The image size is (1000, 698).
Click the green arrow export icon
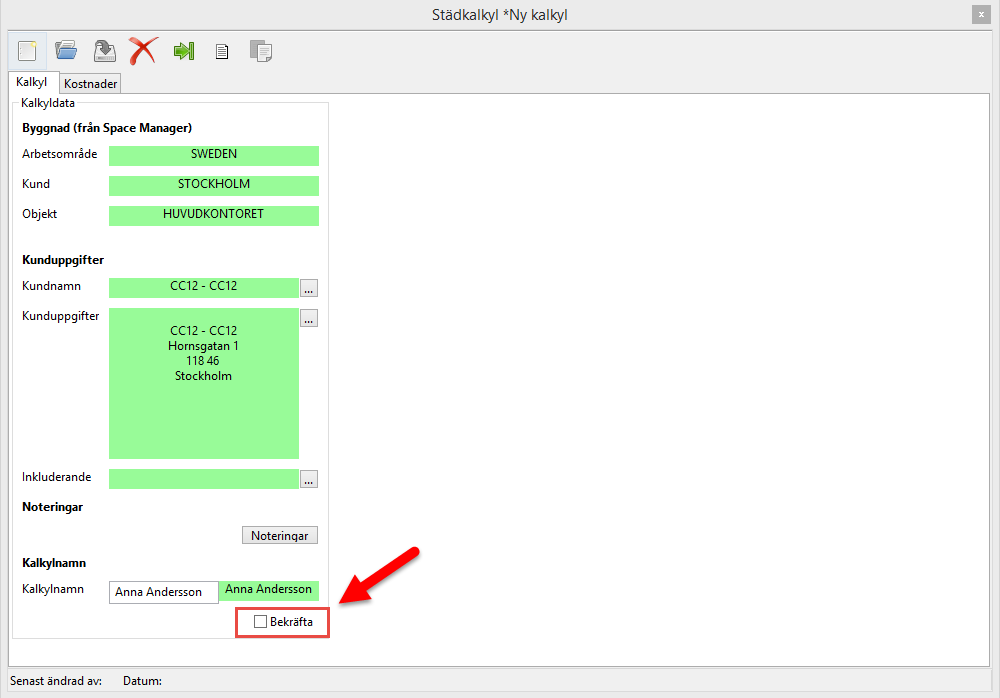183,51
